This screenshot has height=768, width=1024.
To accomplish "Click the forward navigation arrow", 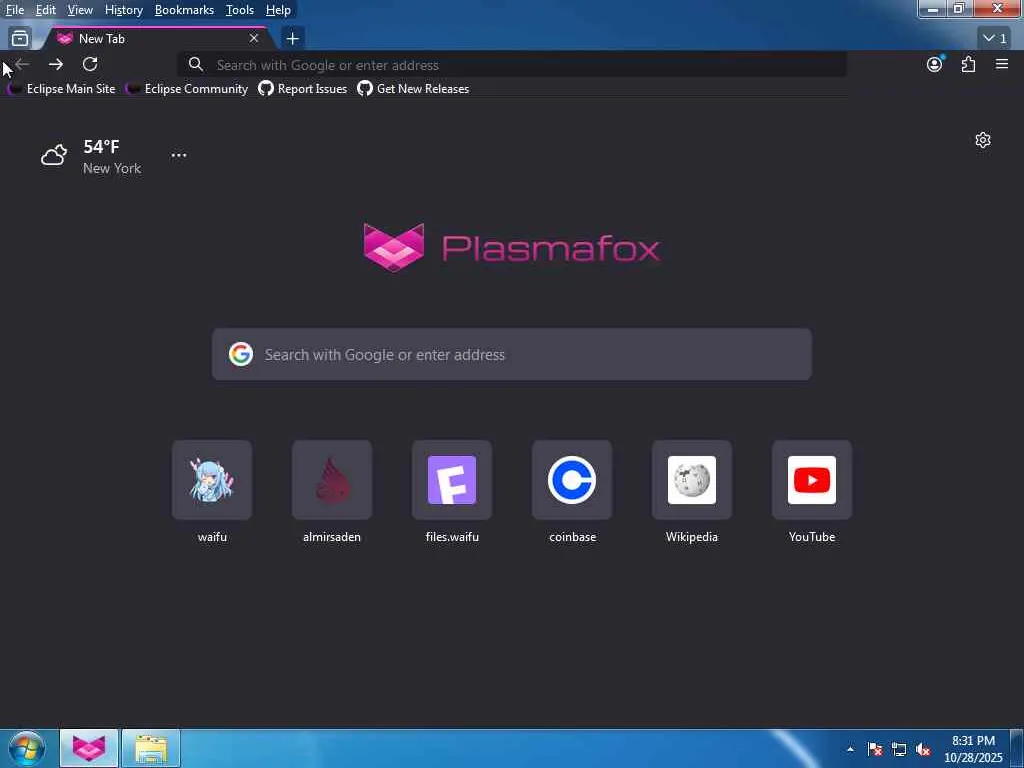I will [56, 64].
